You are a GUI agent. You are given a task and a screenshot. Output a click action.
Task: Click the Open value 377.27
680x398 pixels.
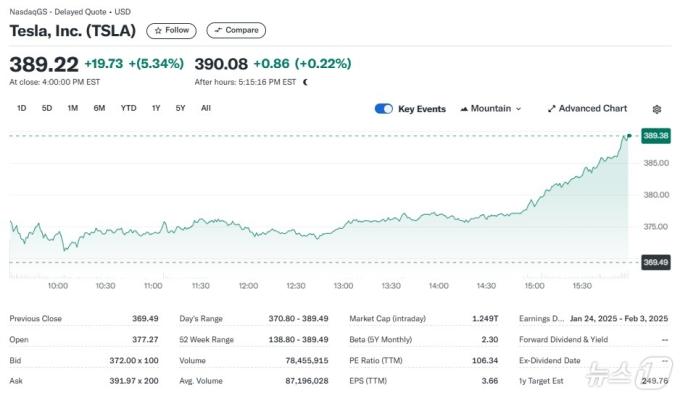click(x=145, y=339)
